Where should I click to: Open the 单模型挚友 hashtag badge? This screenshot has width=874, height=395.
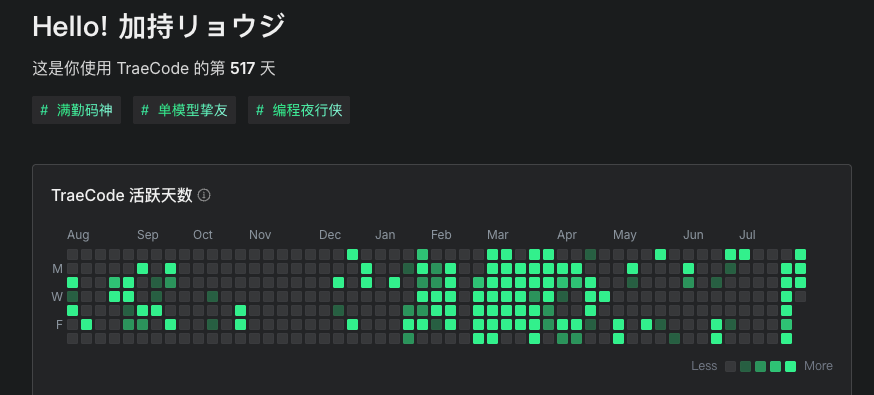point(184,110)
